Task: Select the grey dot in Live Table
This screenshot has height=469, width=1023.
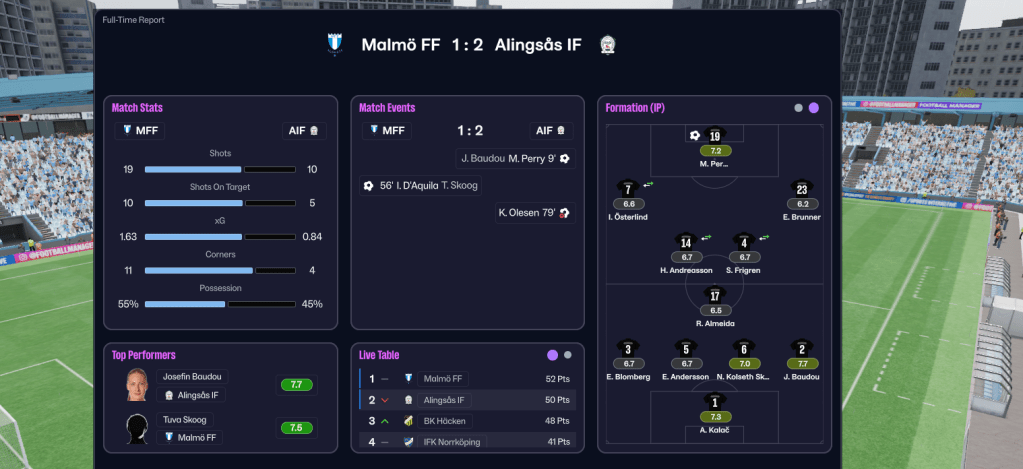Action: point(568,354)
